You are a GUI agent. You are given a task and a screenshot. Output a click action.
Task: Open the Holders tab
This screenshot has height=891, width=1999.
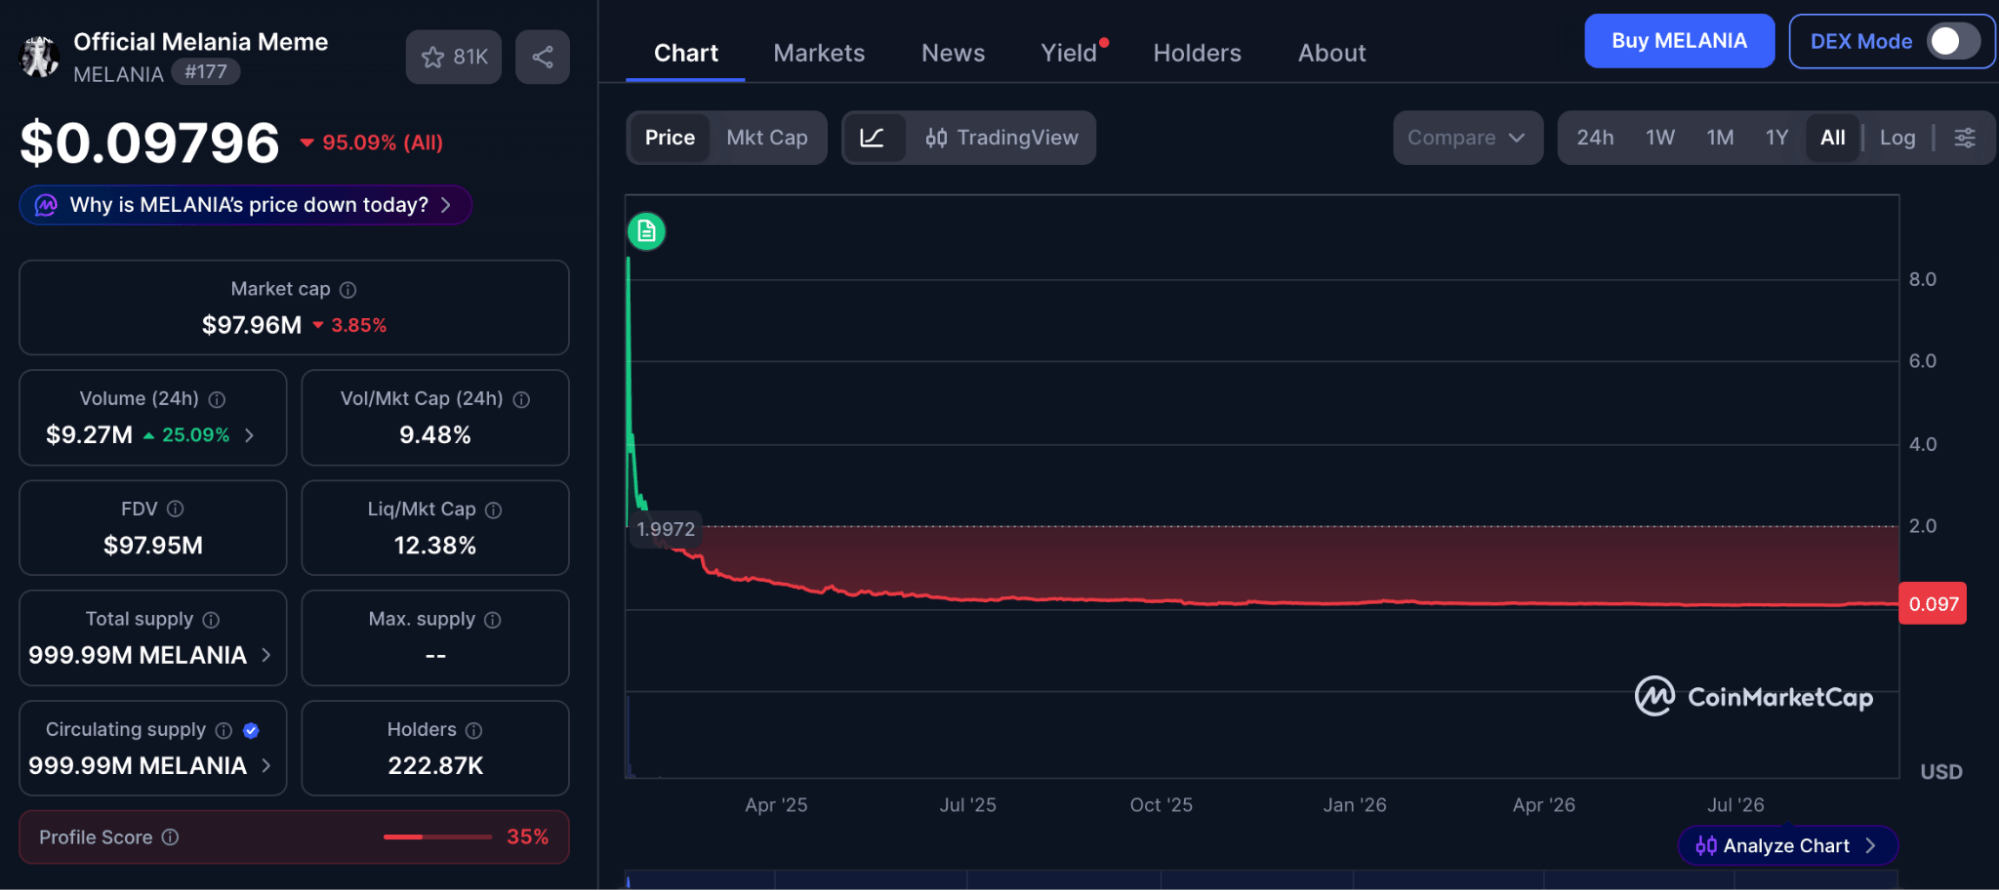pyautogui.click(x=1197, y=53)
